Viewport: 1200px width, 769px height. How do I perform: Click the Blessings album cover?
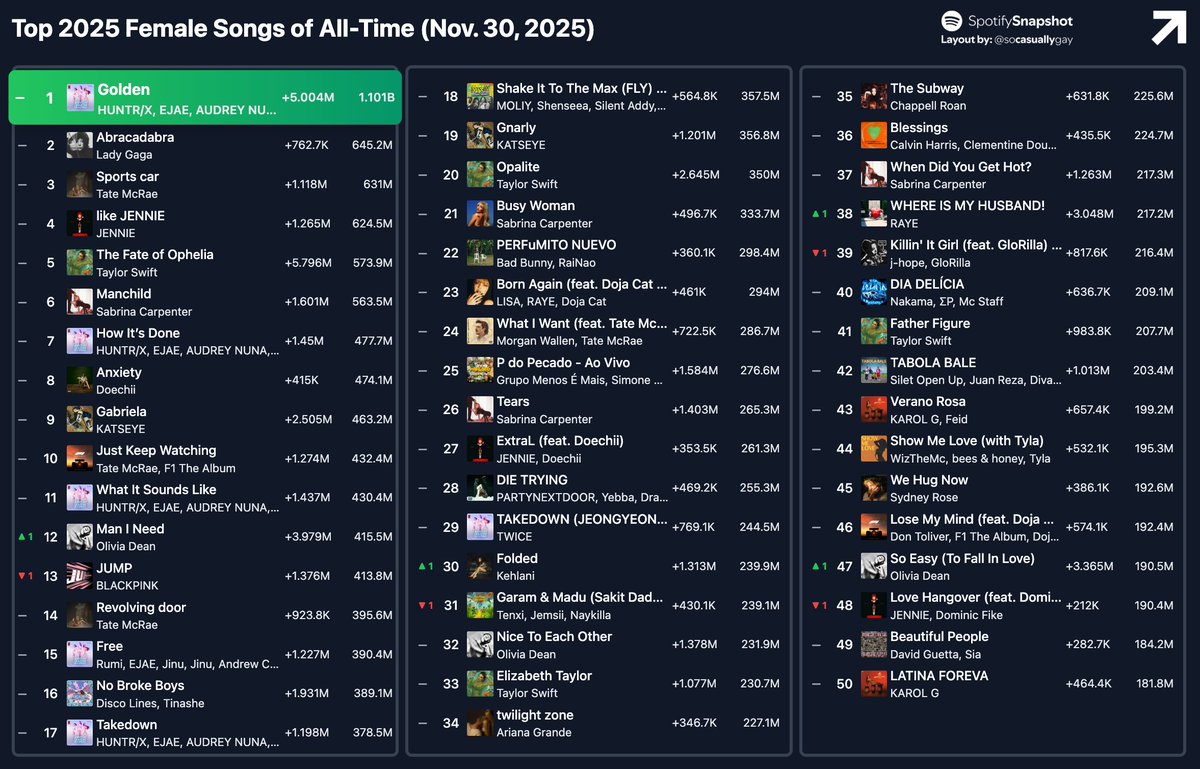pos(874,135)
